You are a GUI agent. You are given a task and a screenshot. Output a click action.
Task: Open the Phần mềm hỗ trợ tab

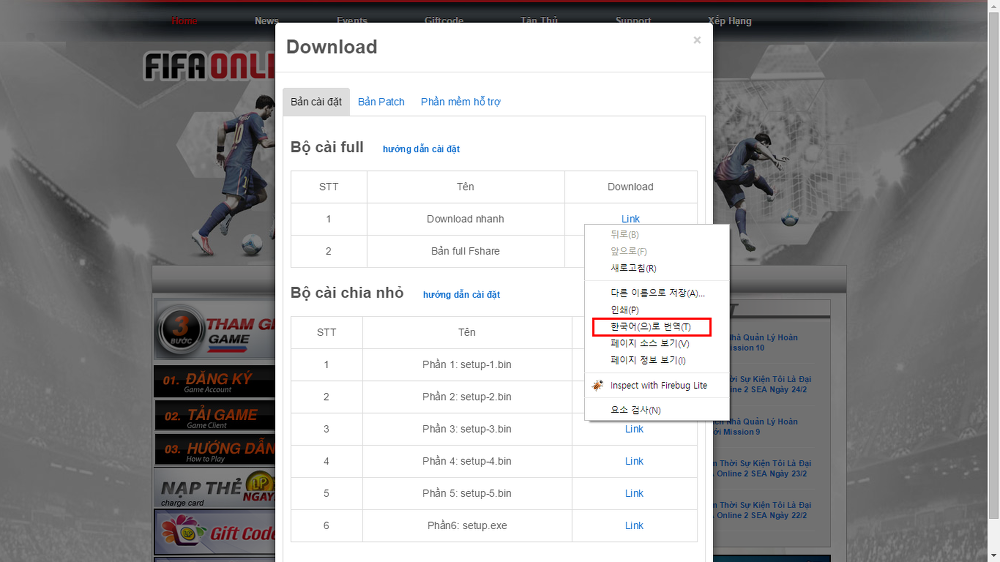click(460, 102)
